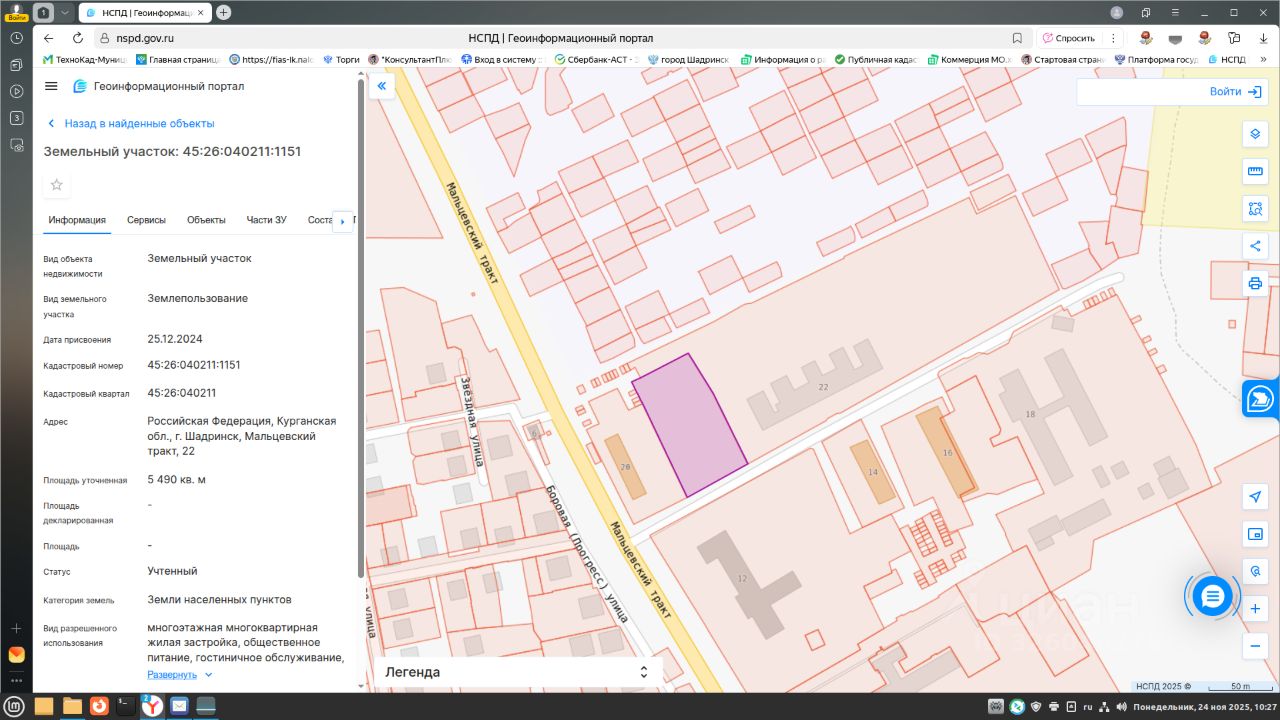Click the left panel vertical scrollbar
The width and height of the screenshot is (1280, 720).
[360, 330]
